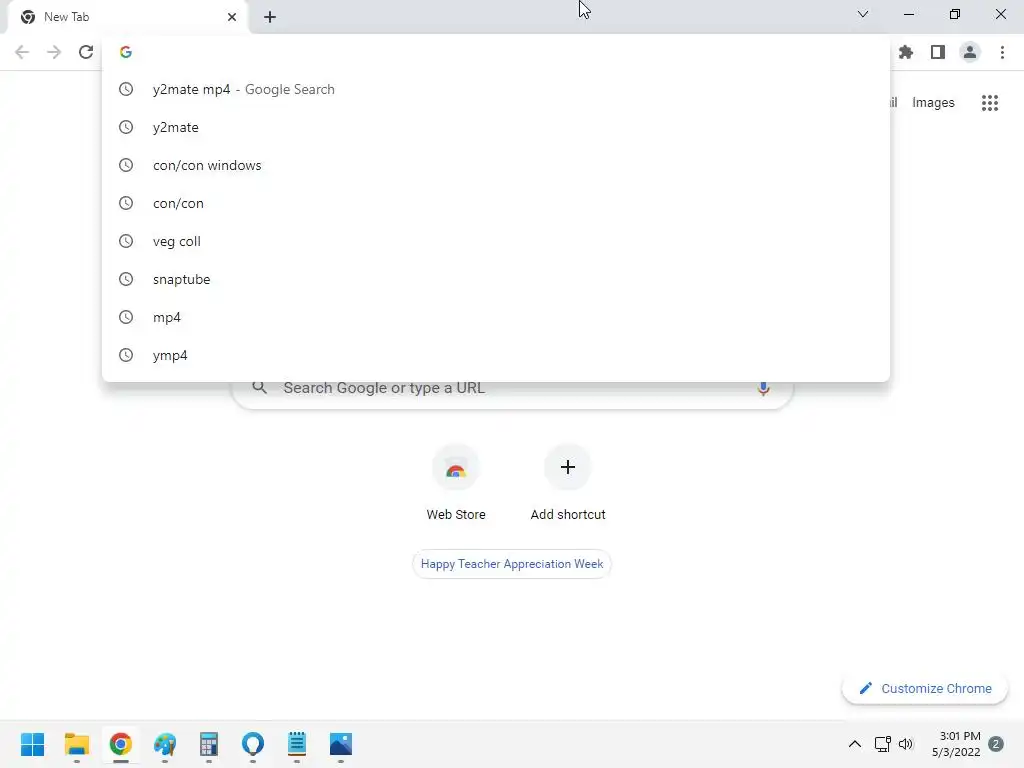Open the Extensions puzzle icon
Screen dimensions: 1024x768
(906, 52)
